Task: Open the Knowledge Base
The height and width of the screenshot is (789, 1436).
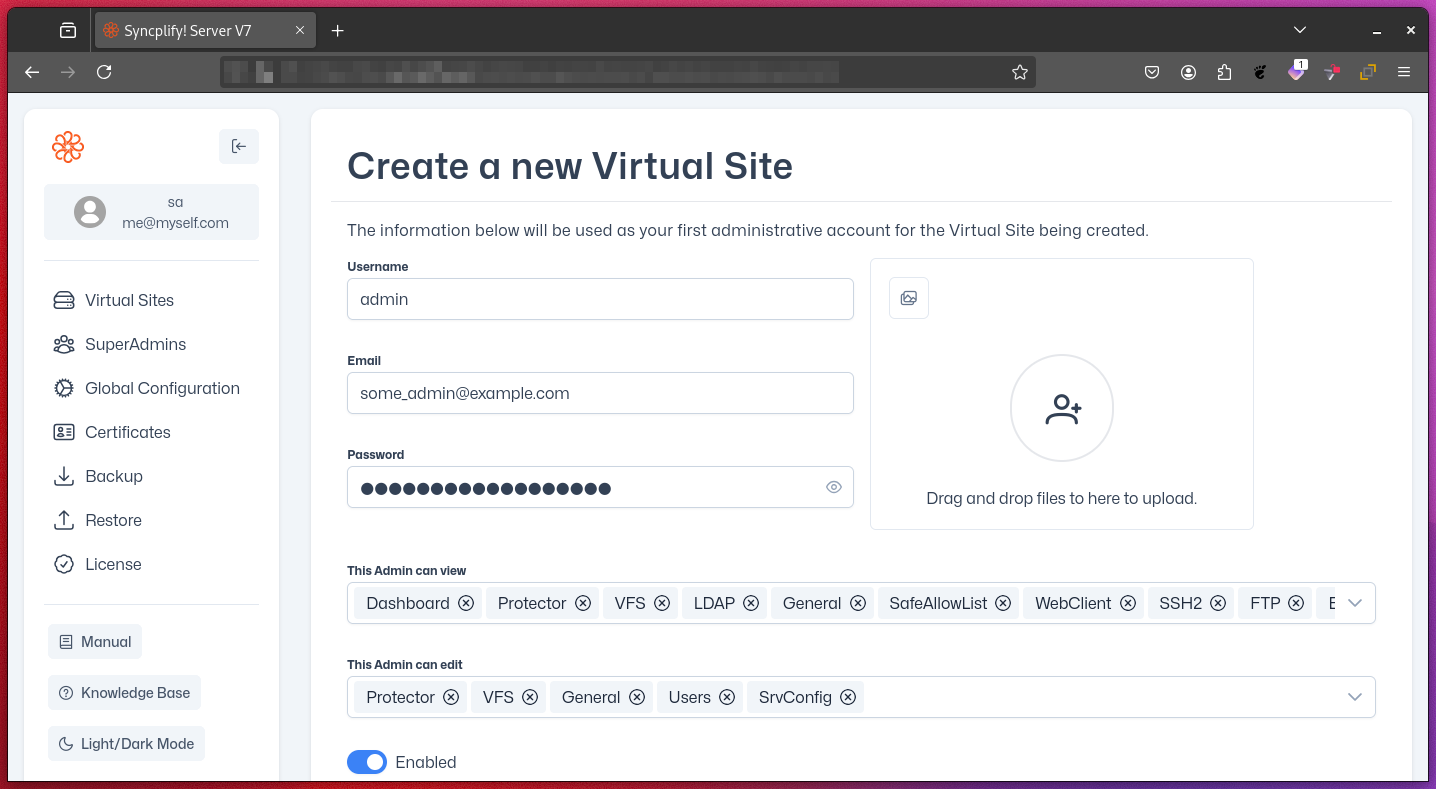Action: click(x=124, y=692)
